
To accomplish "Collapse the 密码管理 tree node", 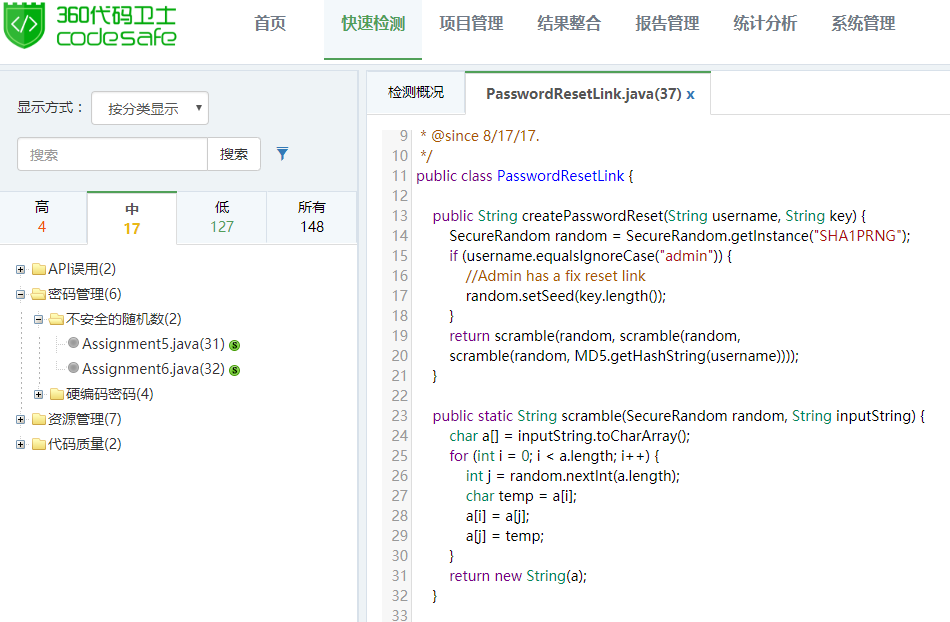I will tap(21, 294).
